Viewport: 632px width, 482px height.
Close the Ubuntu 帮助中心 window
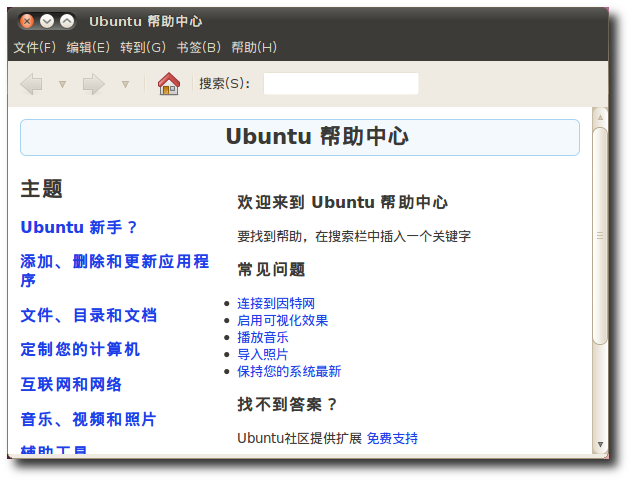pos(27,21)
